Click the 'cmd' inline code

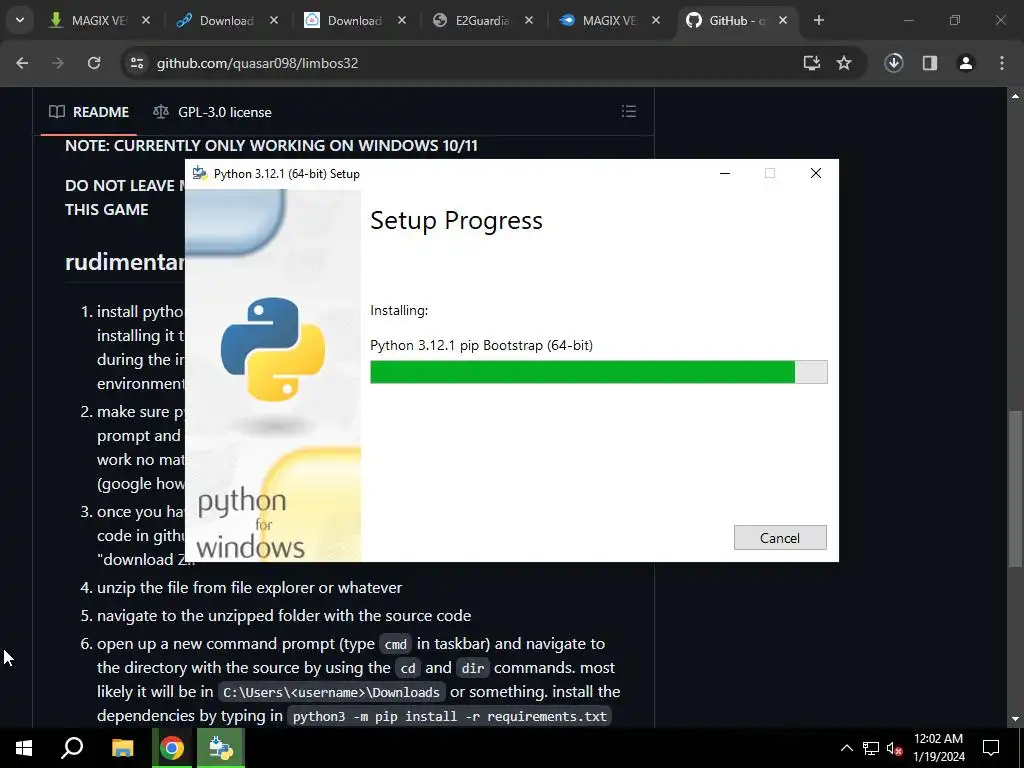point(396,645)
